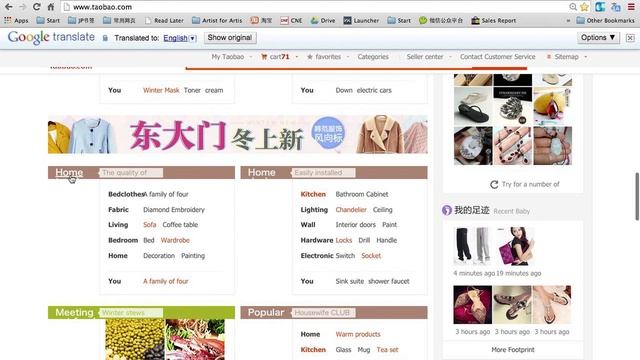The image size is (640, 360).
Task: Click the Home heading with Easily installed tag
Action: pos(262,172)
